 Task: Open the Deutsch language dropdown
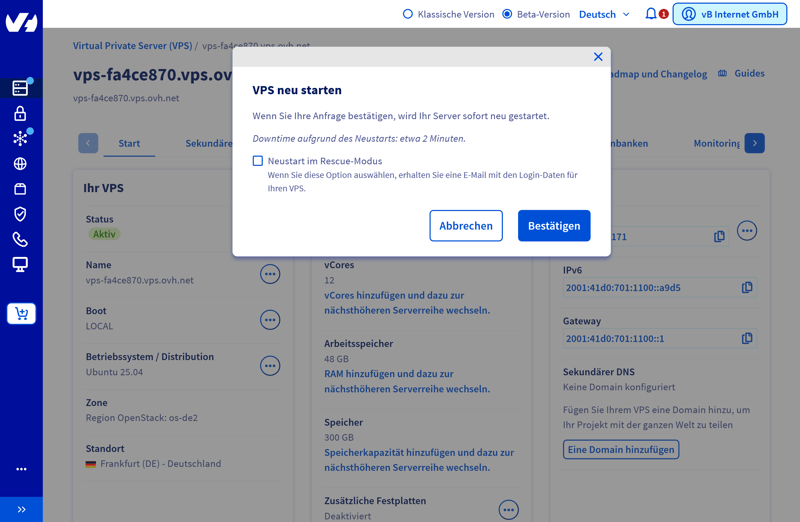604,14
